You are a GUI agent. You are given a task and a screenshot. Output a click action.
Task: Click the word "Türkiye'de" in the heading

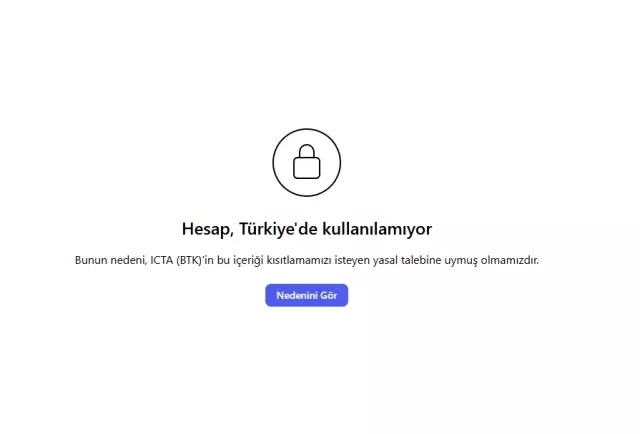tap(278, 229)
